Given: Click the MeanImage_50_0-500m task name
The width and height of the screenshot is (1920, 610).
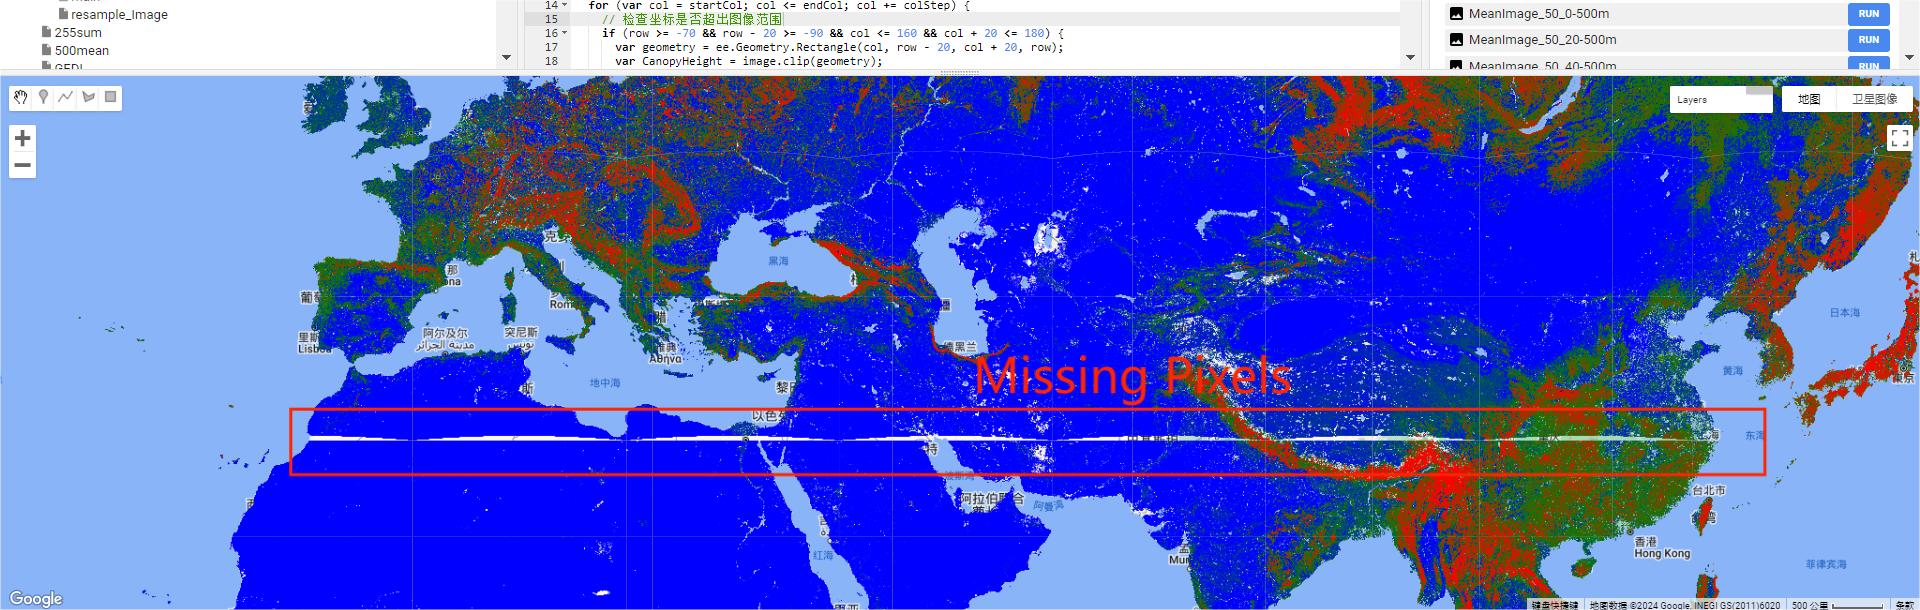Looking at the screenshot, I should click(1539, 14).
